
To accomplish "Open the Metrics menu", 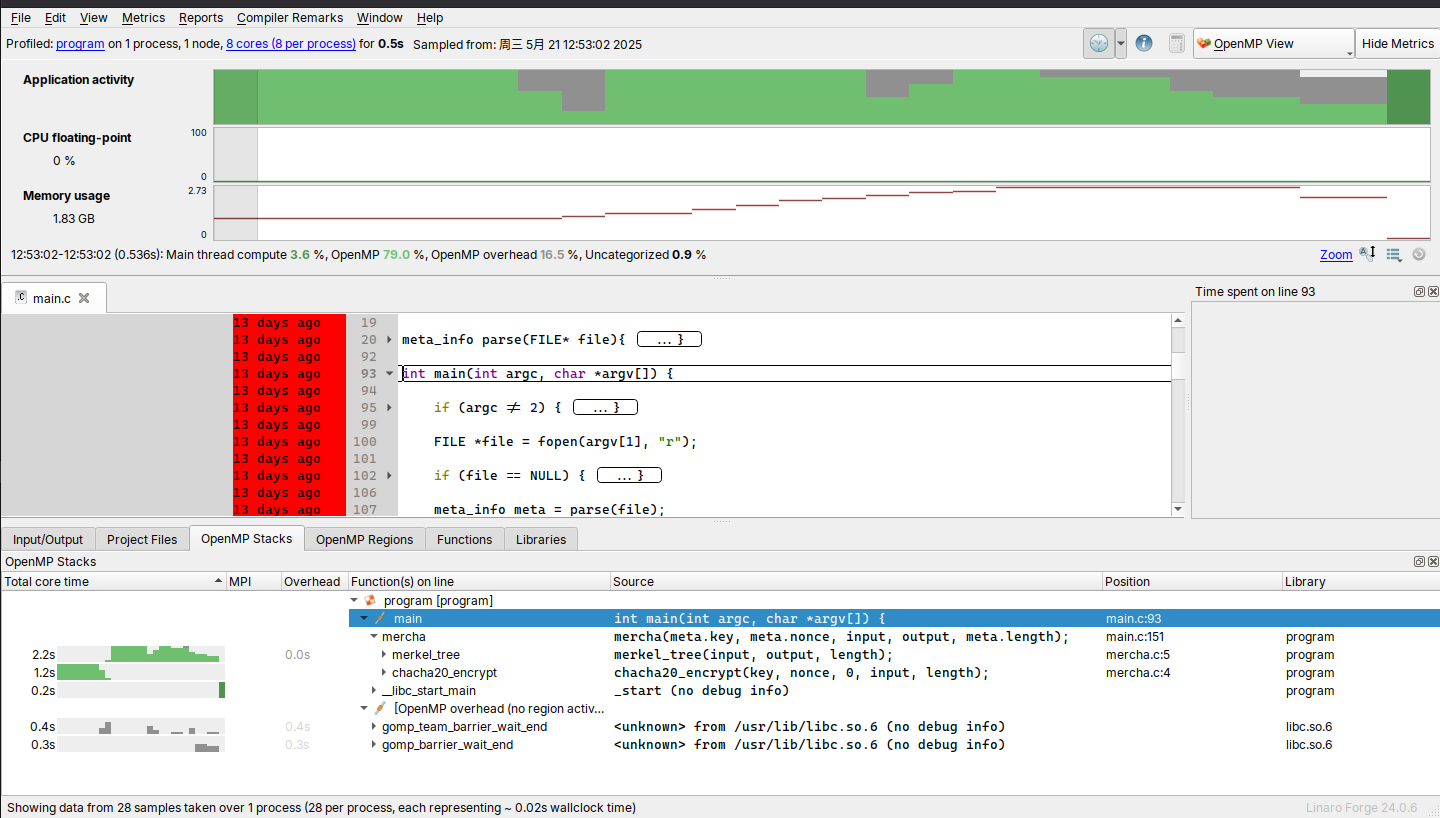I will (x=143, y=17).
